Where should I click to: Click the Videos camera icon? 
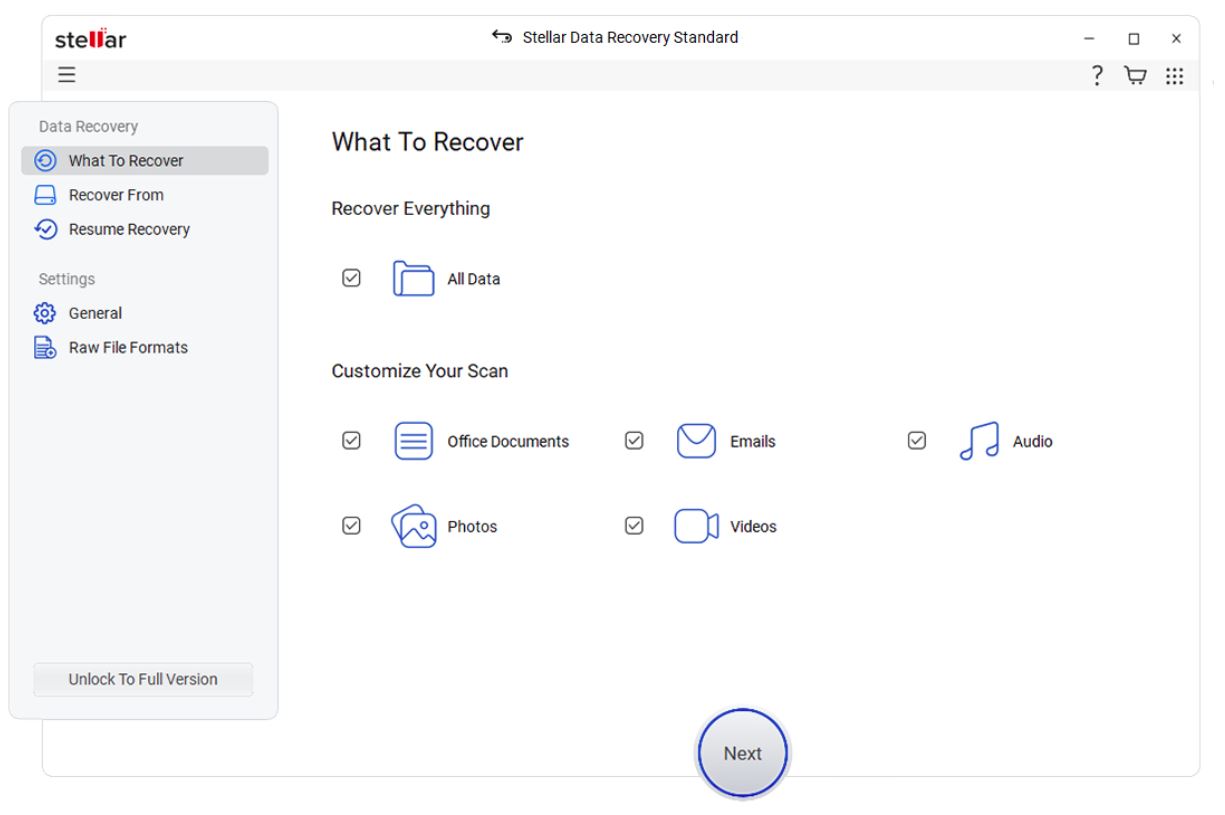pos(696,526)
